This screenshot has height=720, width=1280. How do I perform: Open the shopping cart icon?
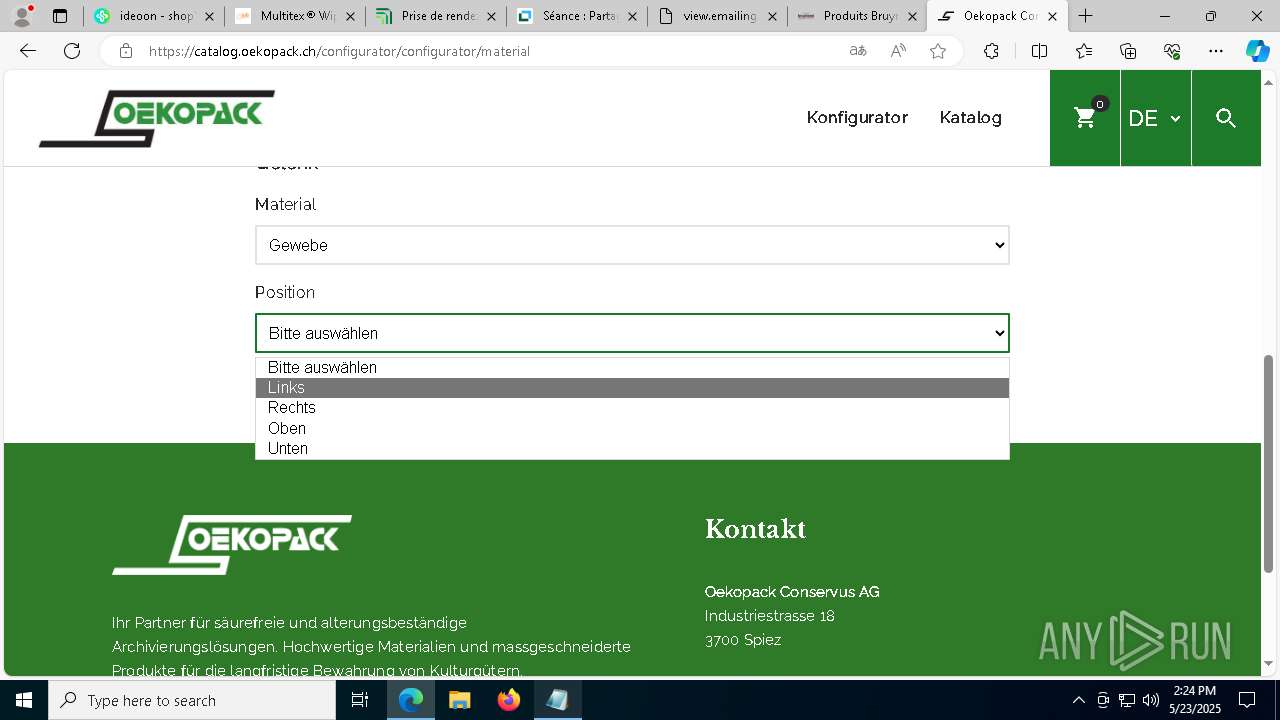tap(1085, 118)
